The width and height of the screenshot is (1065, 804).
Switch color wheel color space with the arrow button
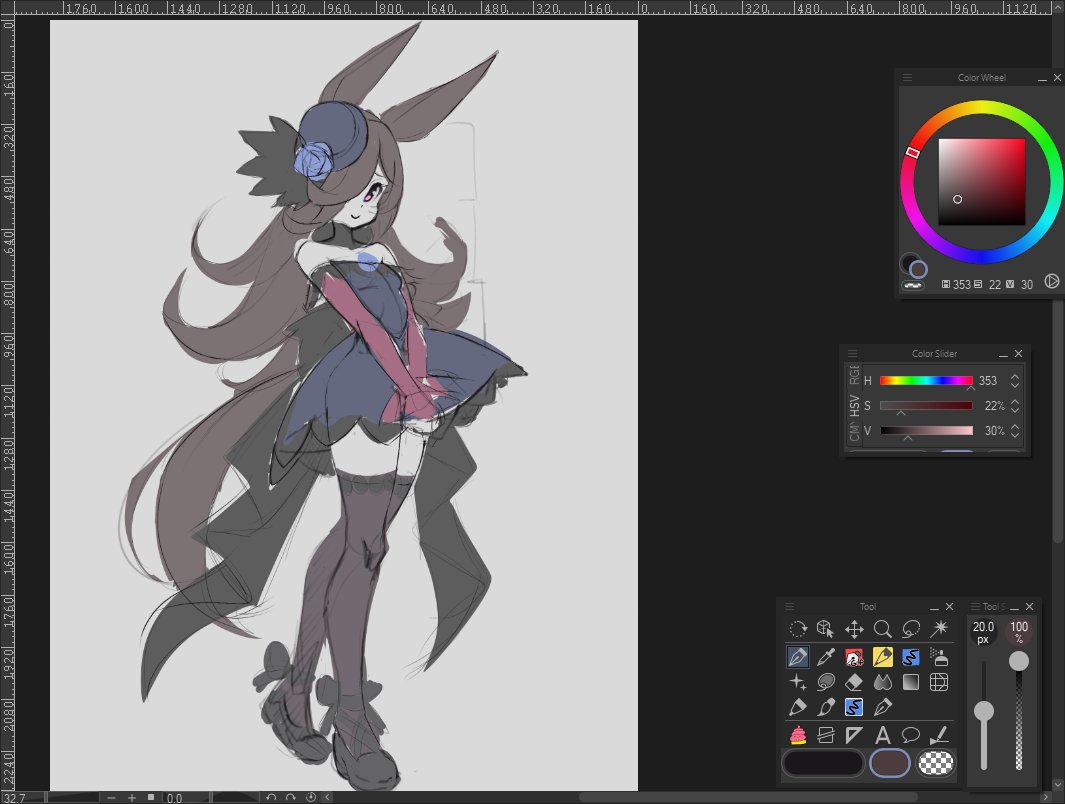tap(1051, 281)
